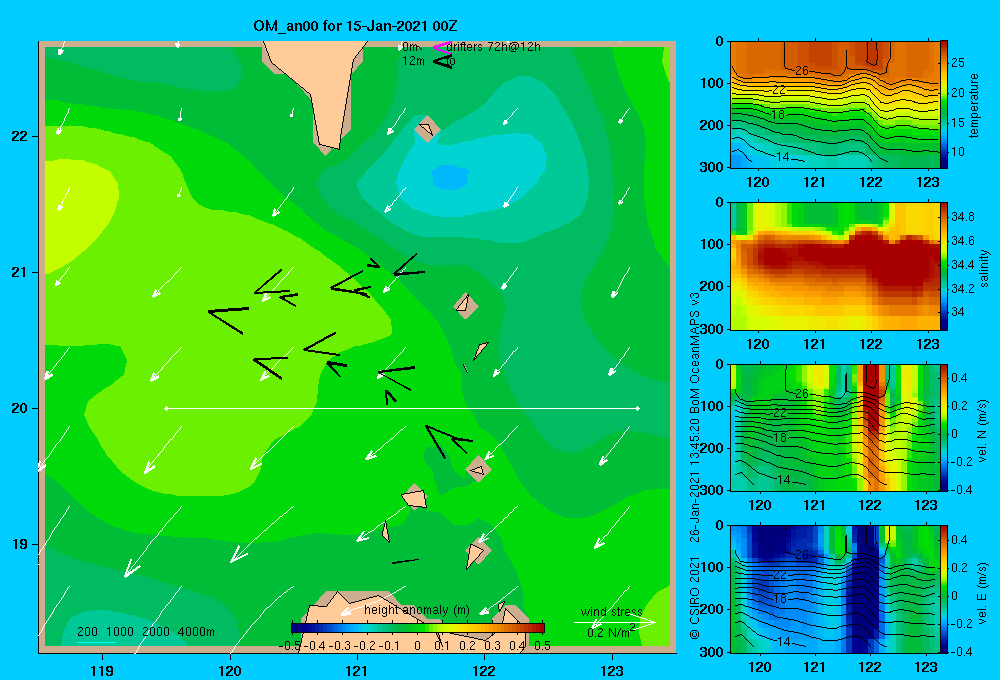
Task: Select the "wind stress" legend label
Action: (611, 611)
